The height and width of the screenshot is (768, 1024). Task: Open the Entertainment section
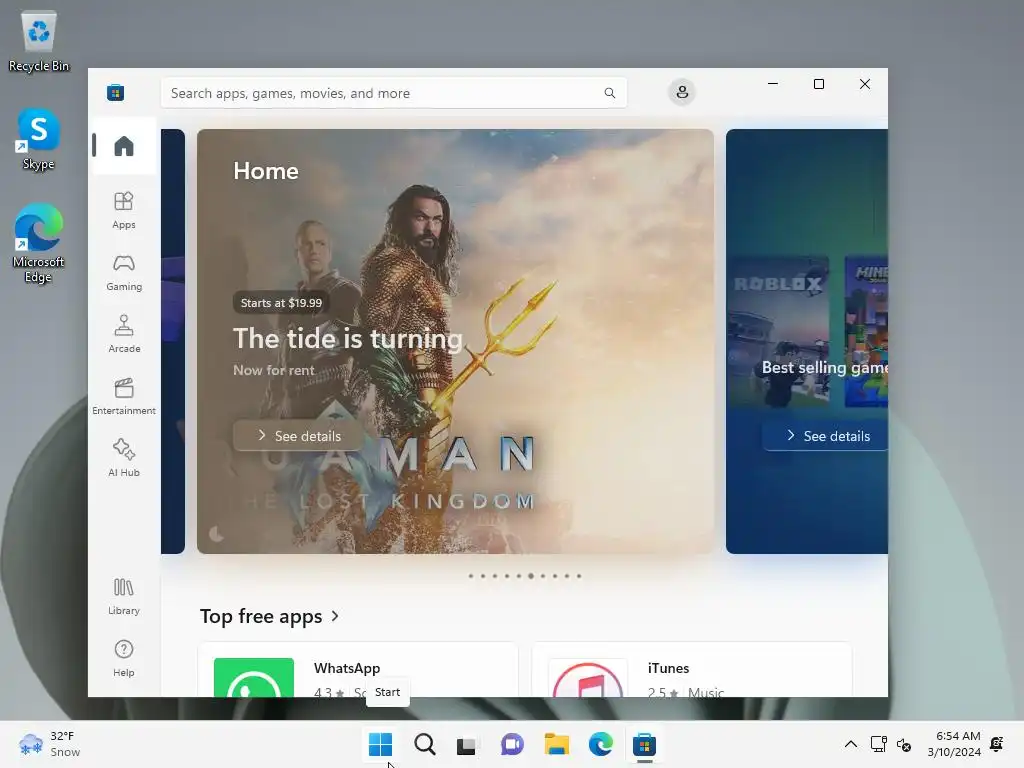click(x=123, y=396)
